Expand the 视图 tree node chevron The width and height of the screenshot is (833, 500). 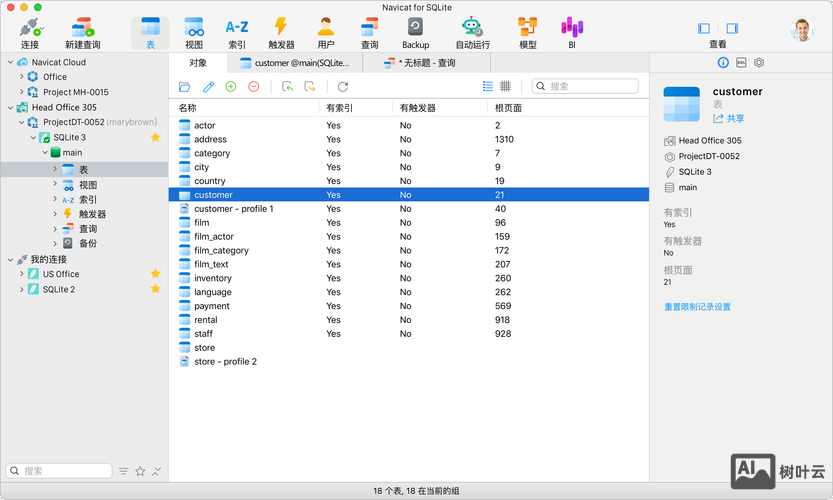pos(55,184)
